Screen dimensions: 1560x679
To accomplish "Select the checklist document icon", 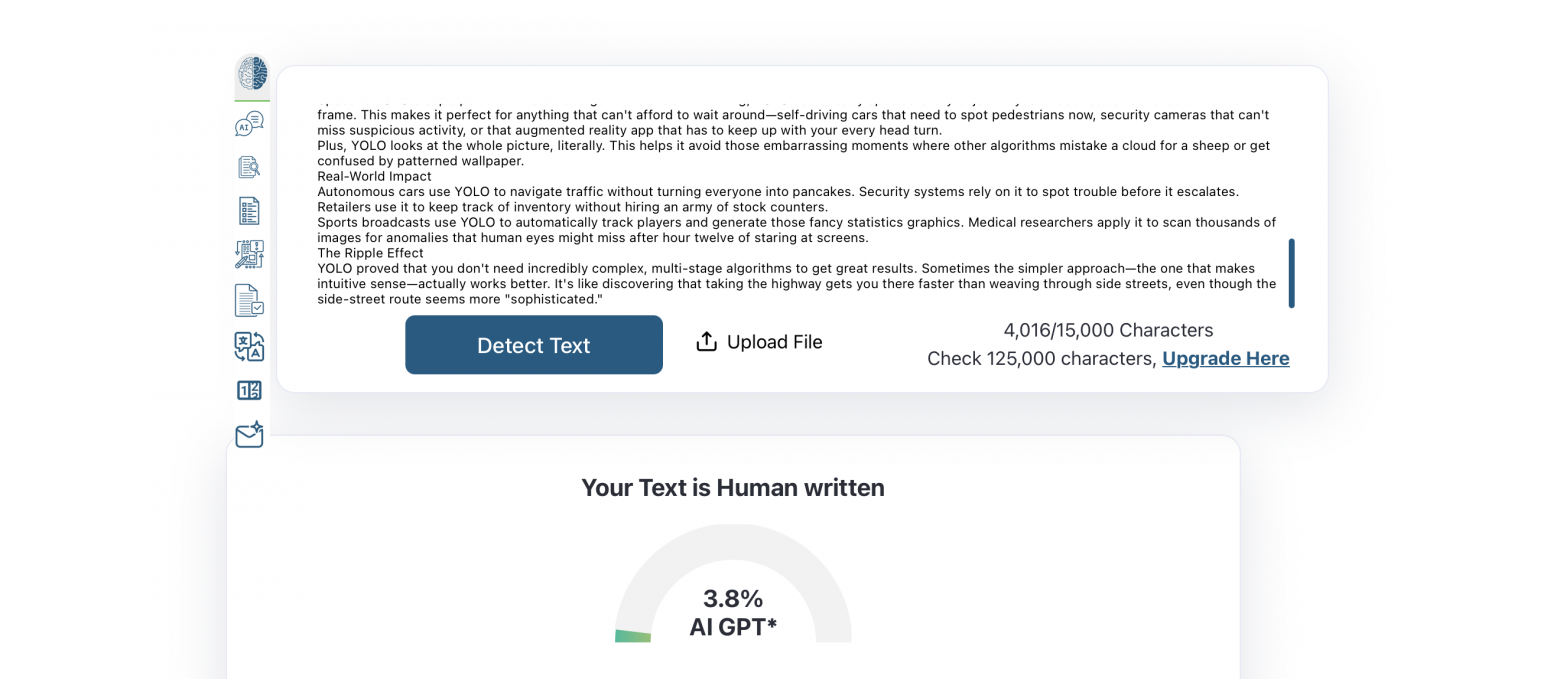I will tap(249, 211).
